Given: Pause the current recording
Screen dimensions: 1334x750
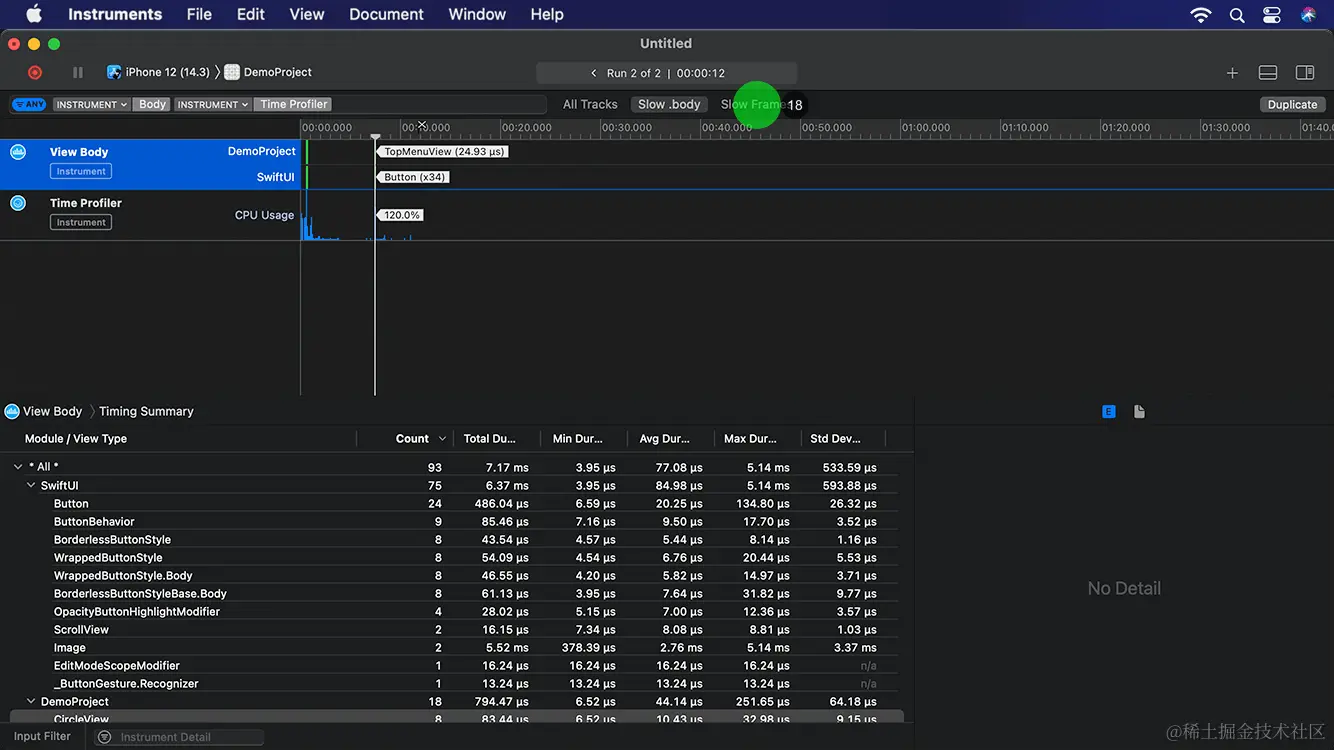Looking at the screenshot, I should point(78,73).
